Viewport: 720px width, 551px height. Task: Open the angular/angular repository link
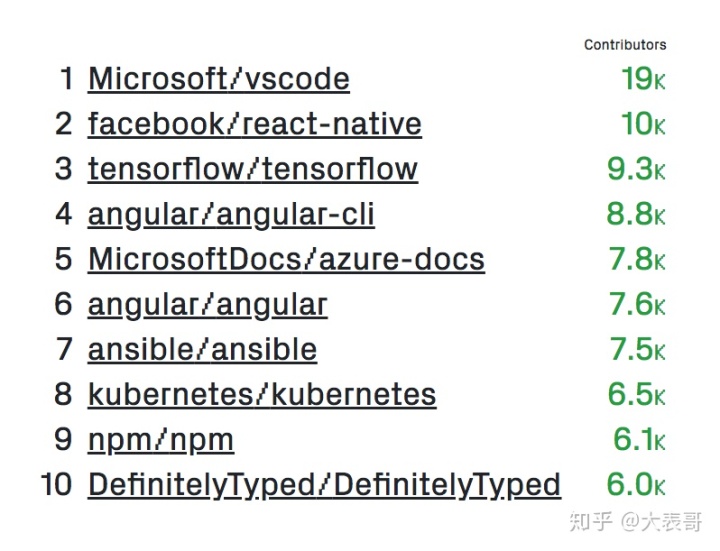pyautogui.click(x=208, y=305)
